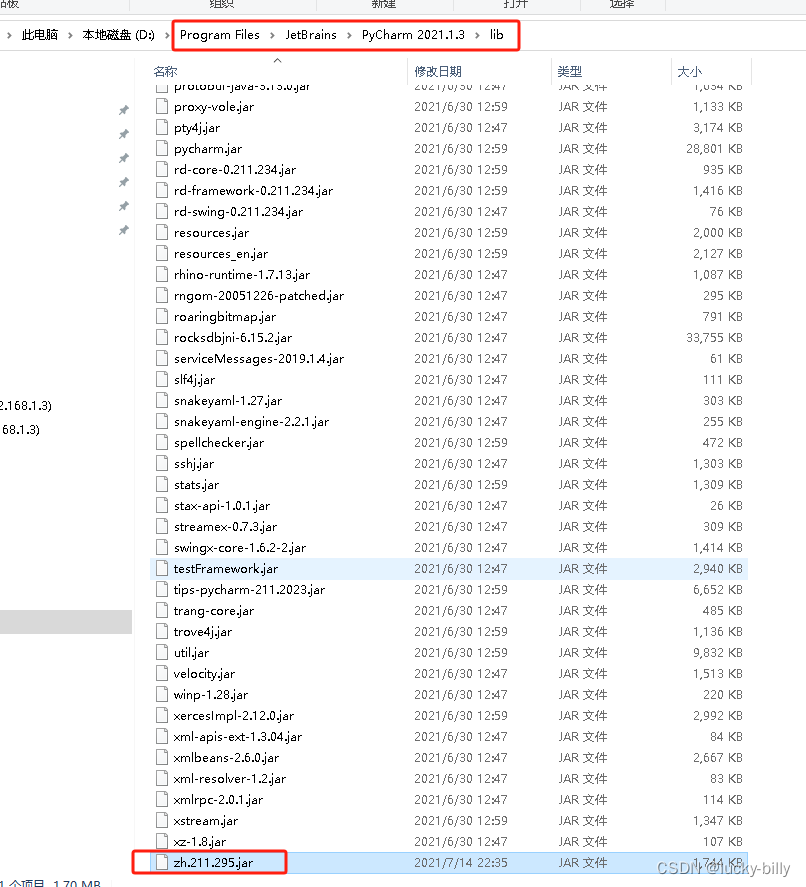The width and height of the screenshot is (806, 887).
Task: Expand the chevron after PyCharm 2021.1.3 breadcrumb
Action: 477,35
